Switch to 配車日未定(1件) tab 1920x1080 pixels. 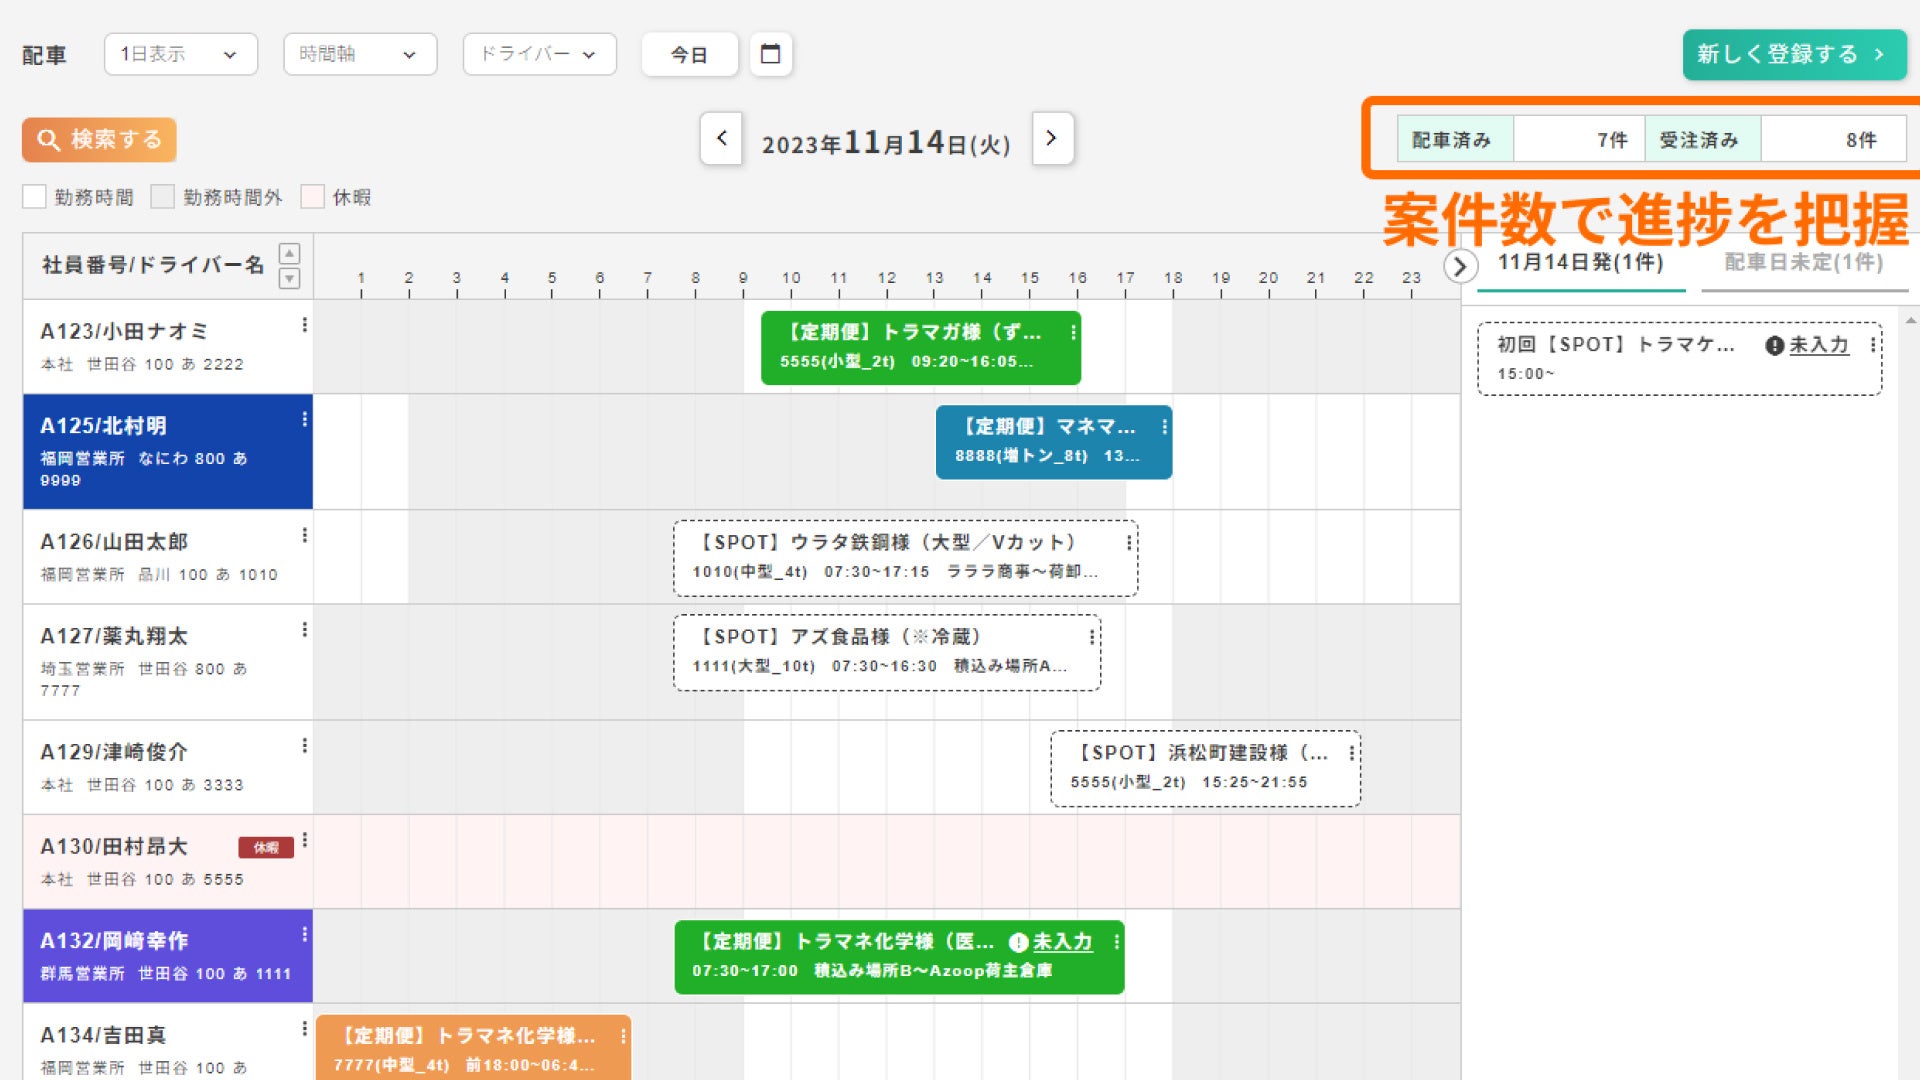coord(1803,263)
